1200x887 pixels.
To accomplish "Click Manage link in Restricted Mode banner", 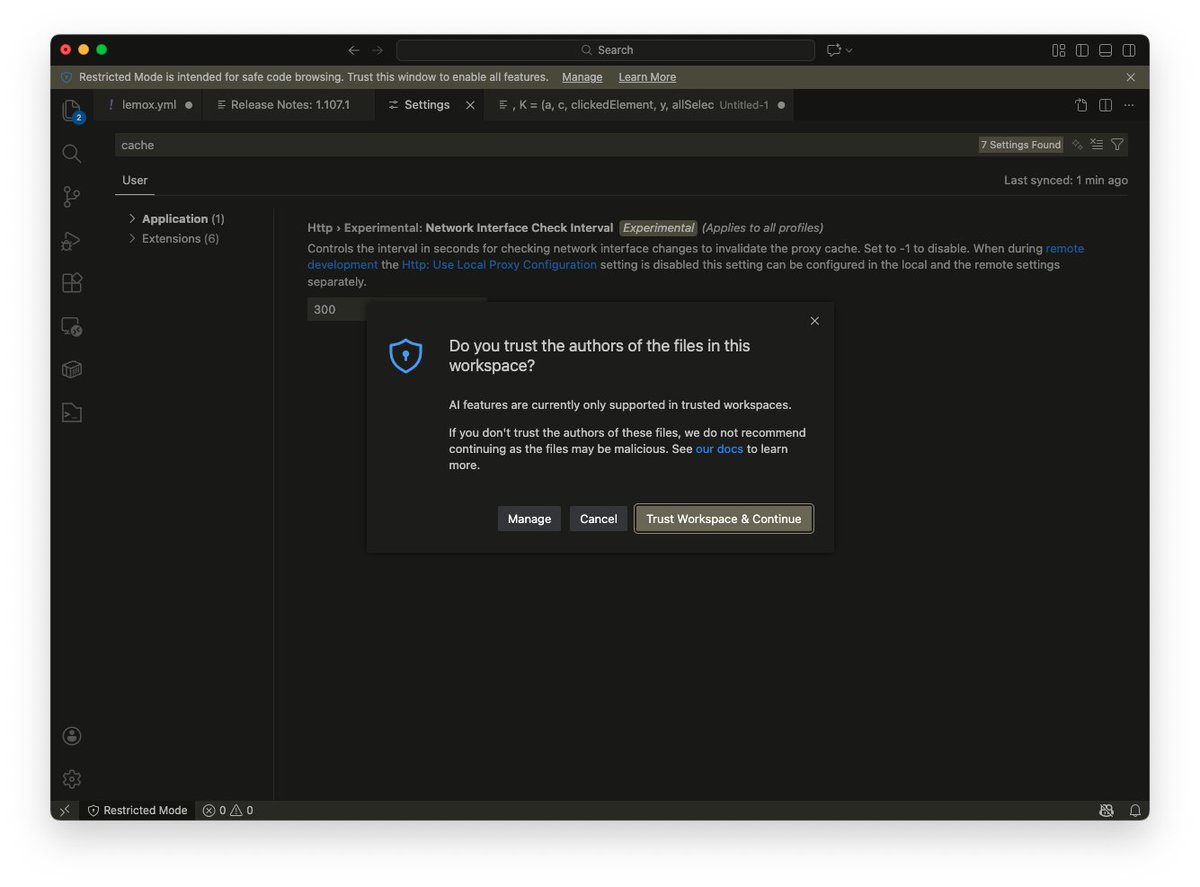I will click(582, 77).
